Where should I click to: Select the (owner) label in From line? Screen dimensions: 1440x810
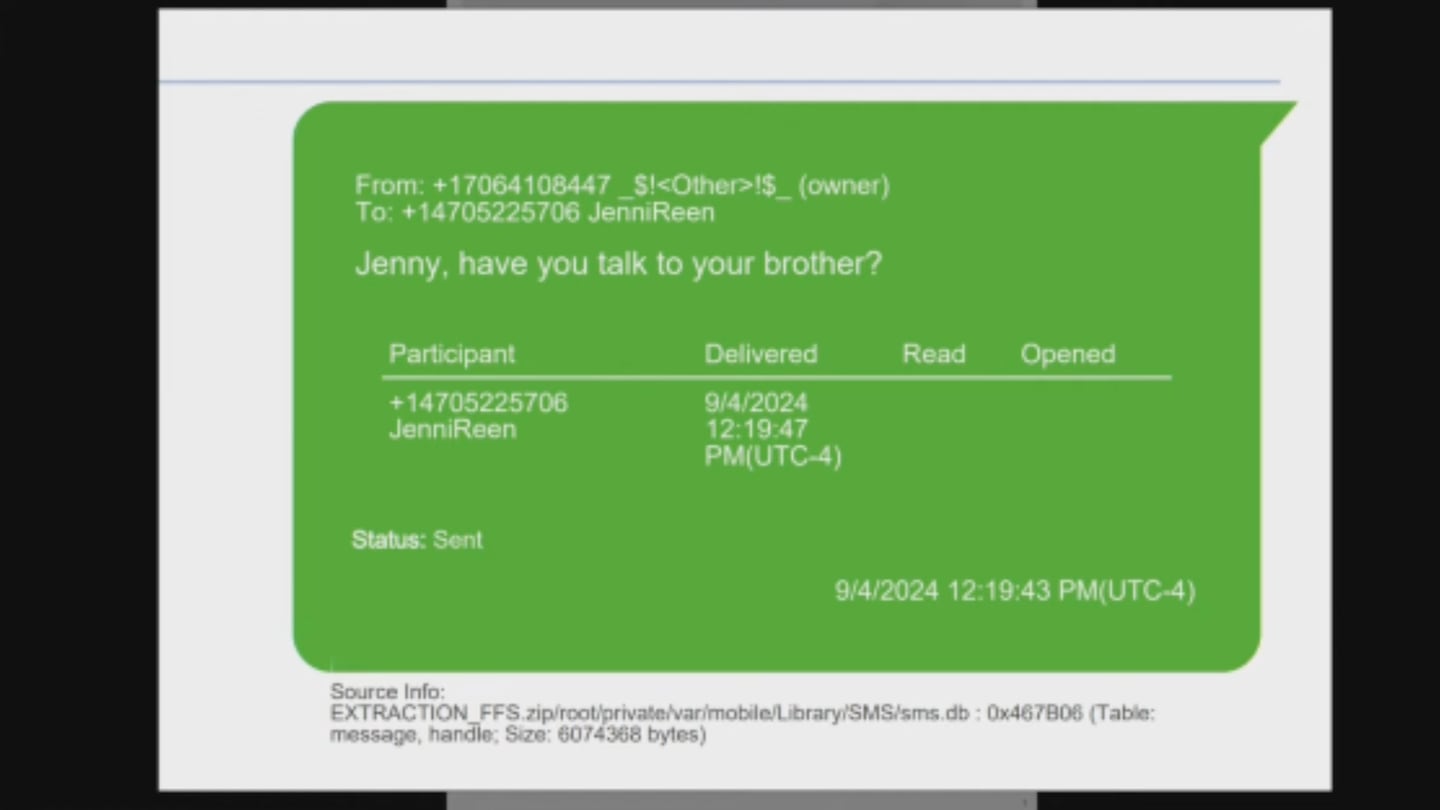[843, 186]
